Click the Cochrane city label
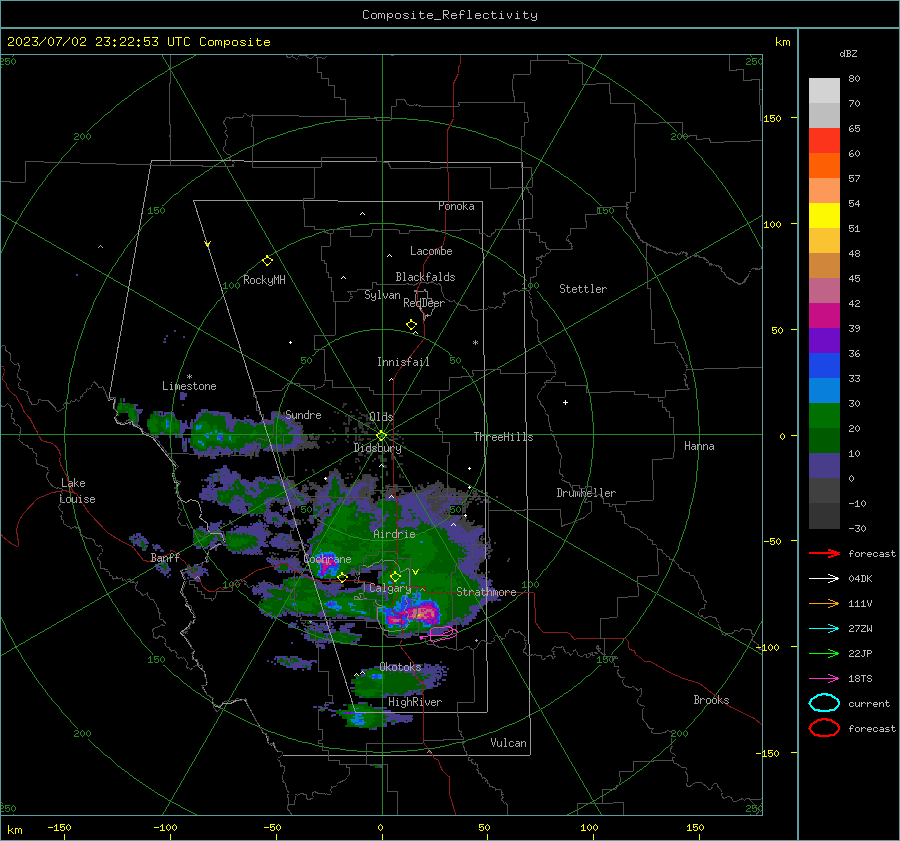Screen dimensions: 900x841 point(327,559)
